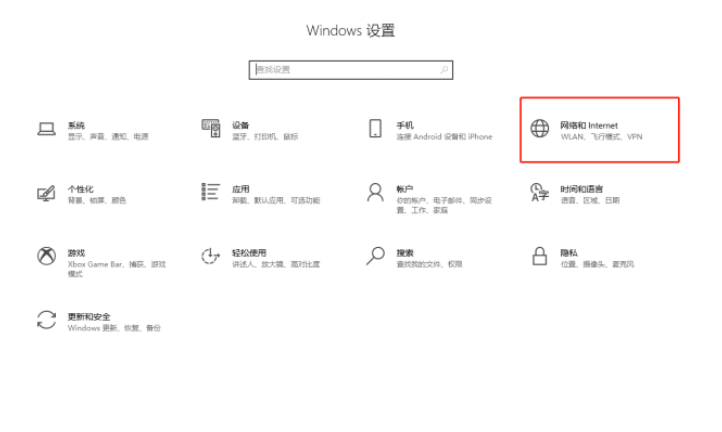Click the clock and language icon for 时间和语言
Viewport: 722px width, 432px height.
pos(540,192)
